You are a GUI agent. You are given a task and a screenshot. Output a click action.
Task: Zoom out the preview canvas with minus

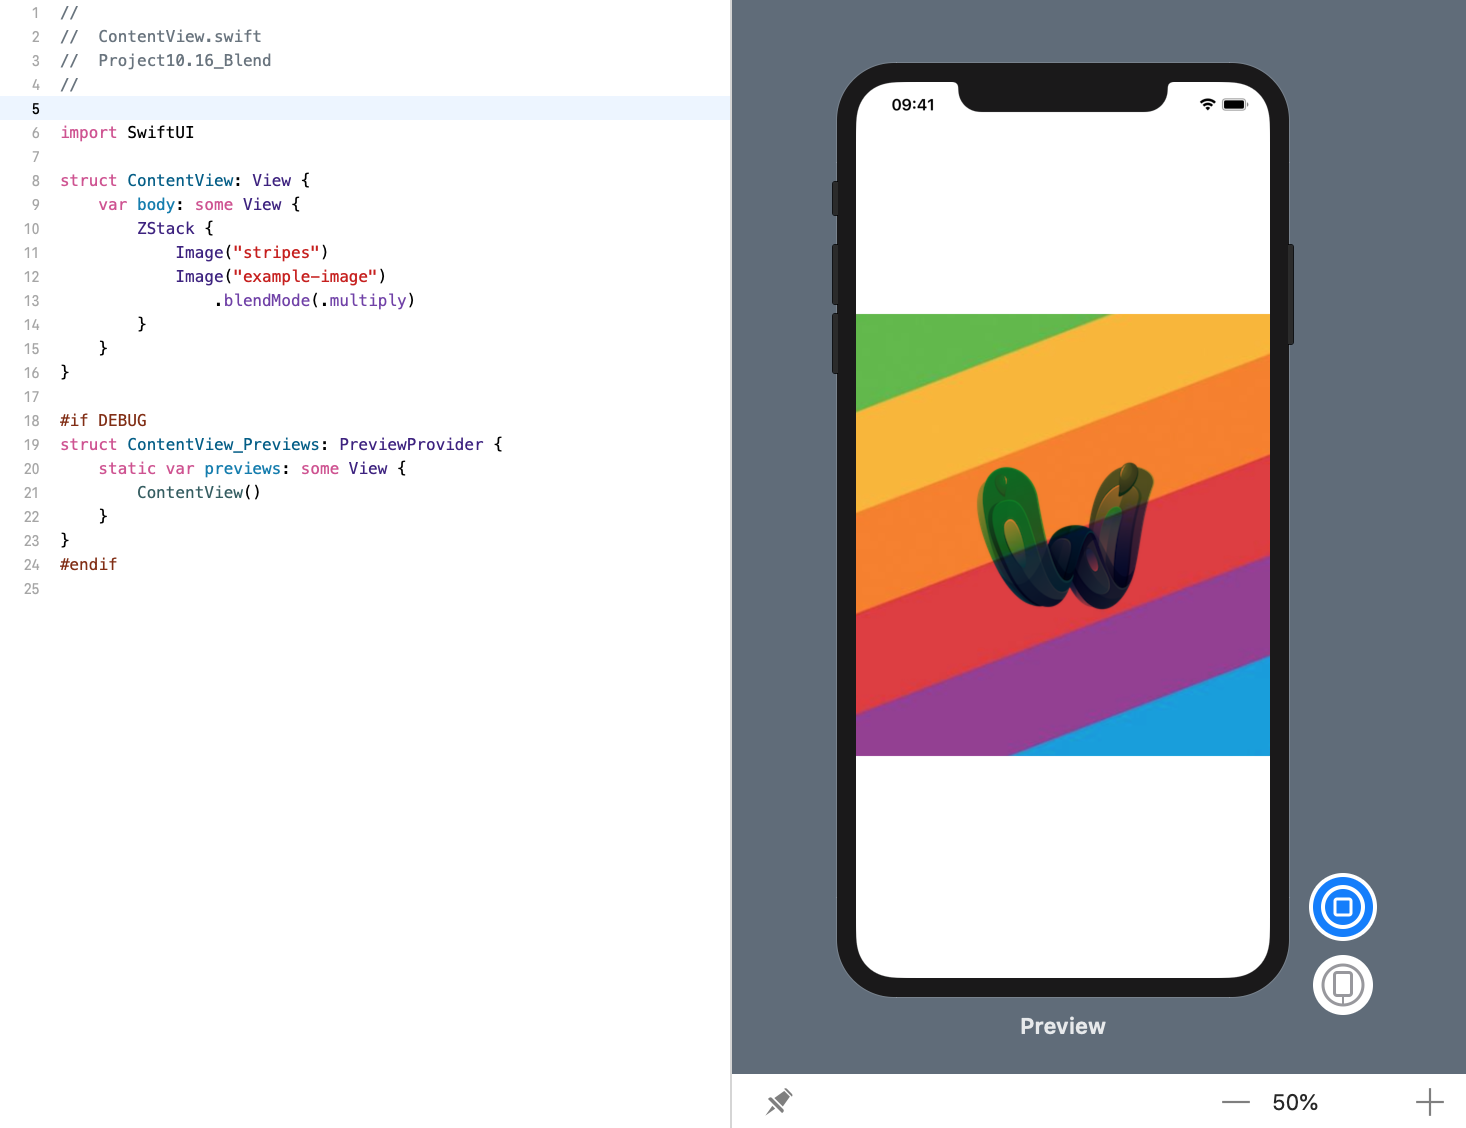point(1236,1102)
